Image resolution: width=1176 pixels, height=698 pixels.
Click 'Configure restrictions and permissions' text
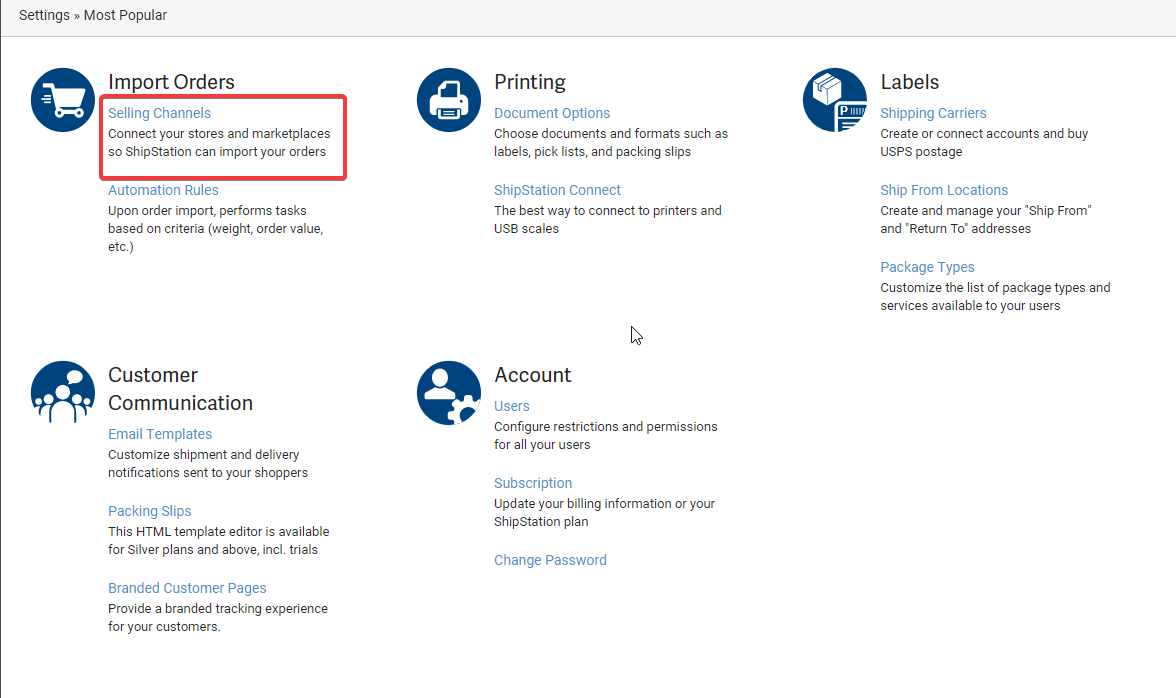tap(605, 436)
